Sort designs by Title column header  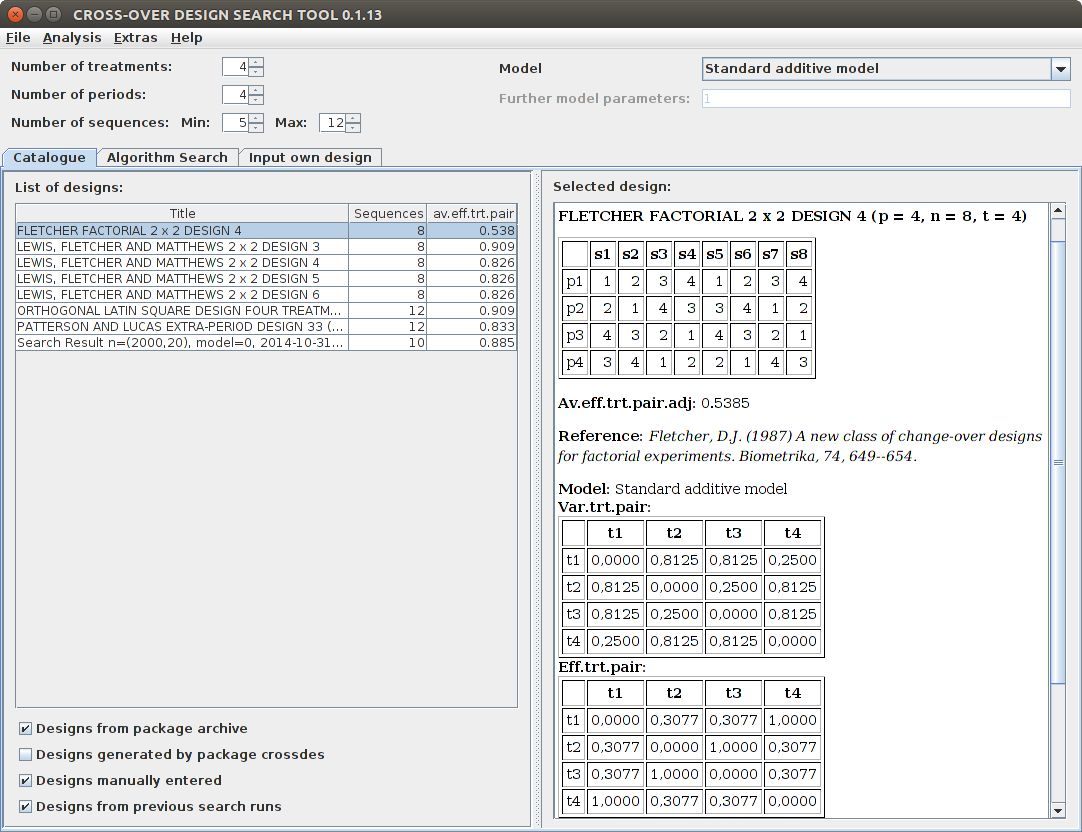tap(182, 213)
